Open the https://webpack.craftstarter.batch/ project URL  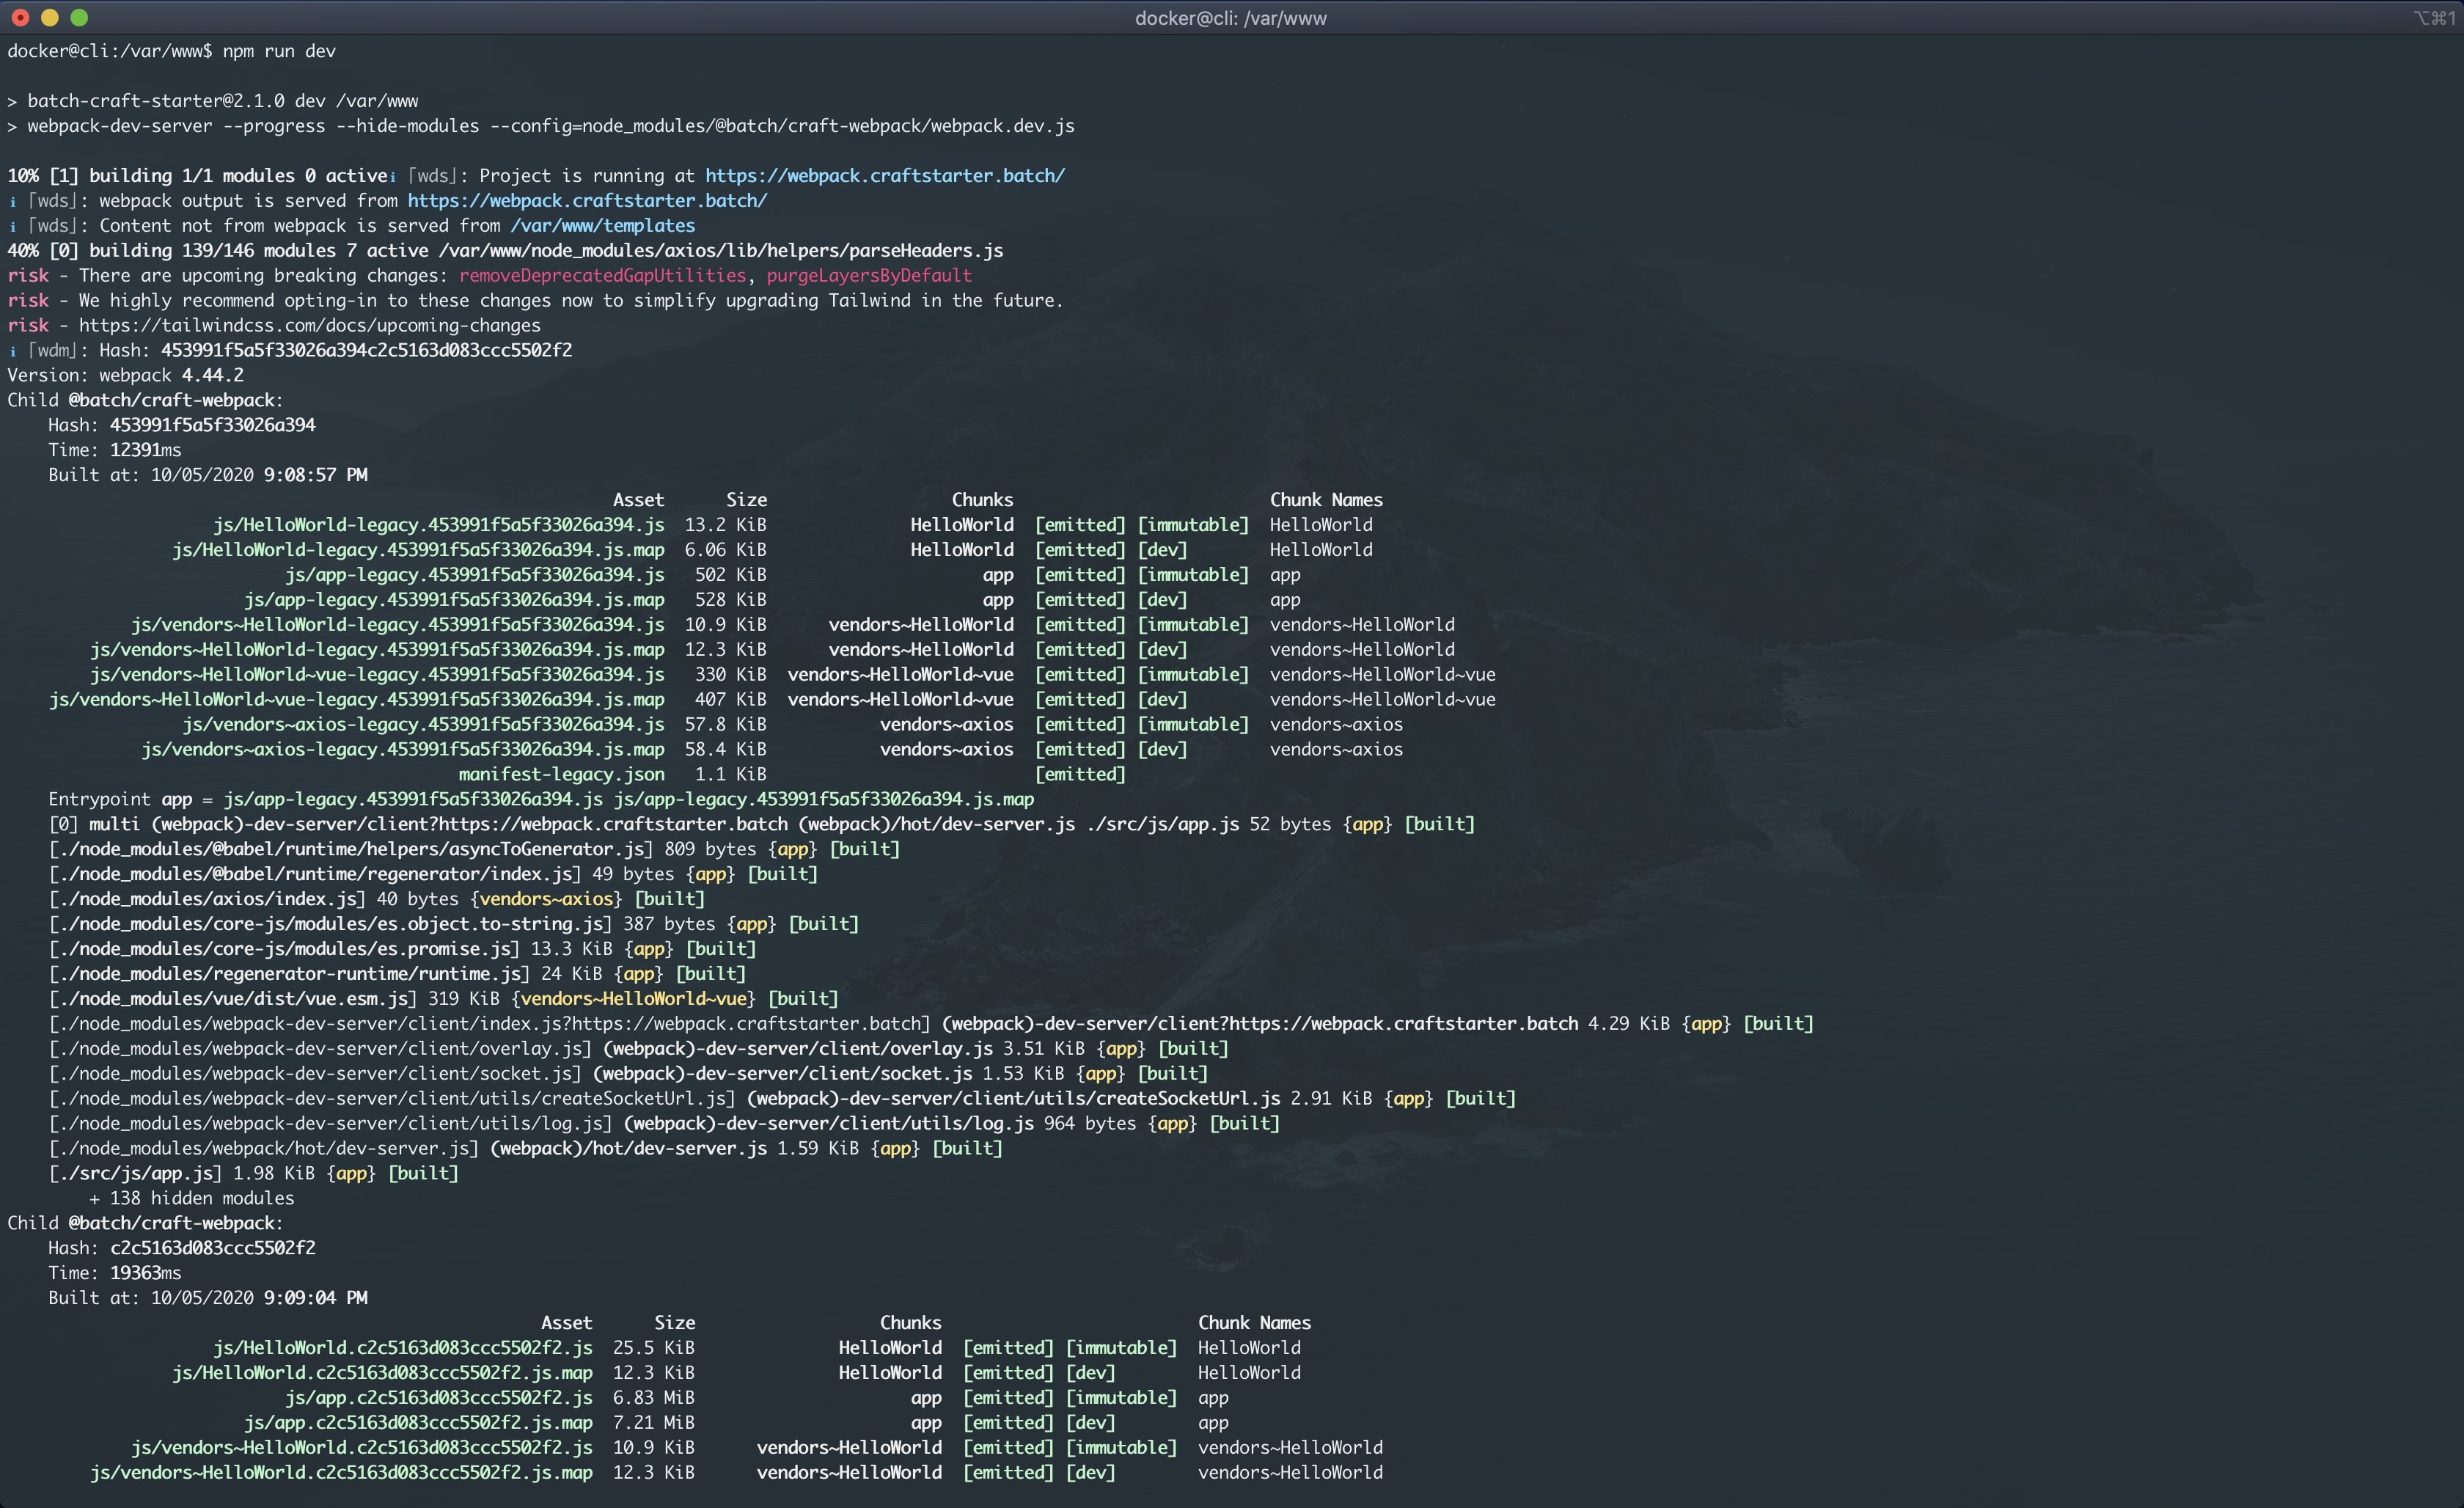885,176
